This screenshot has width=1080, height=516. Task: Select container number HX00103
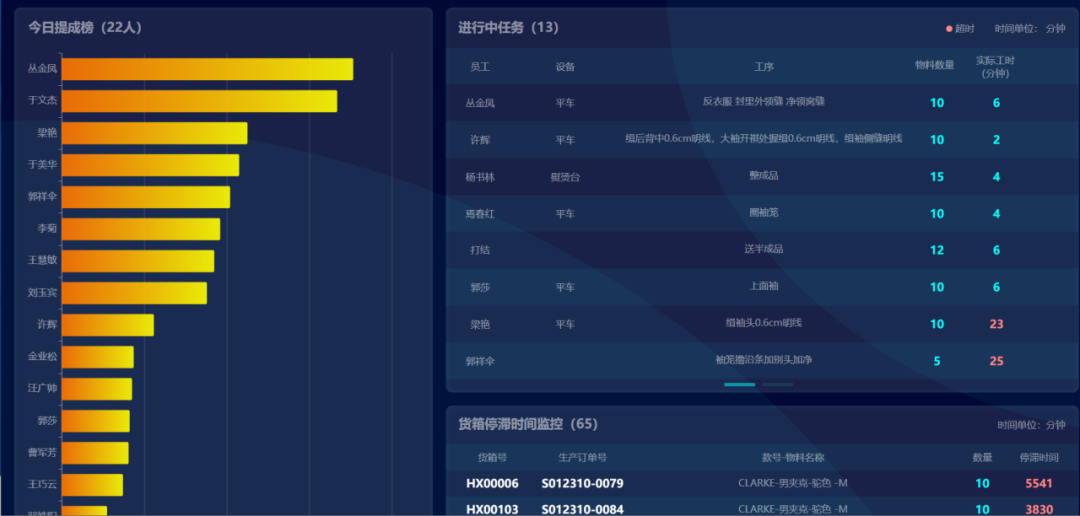492,509
